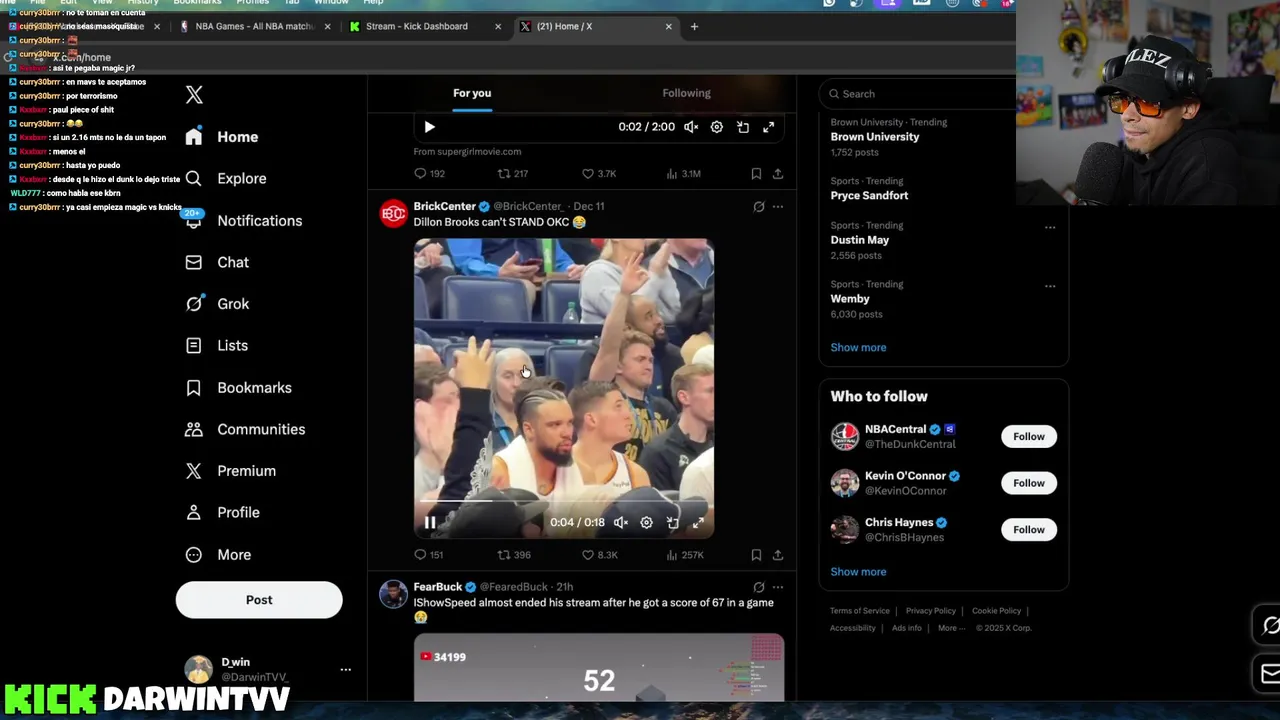The height and width of the screenshot is (720, 1280).
Task: Like the post with 3.7K likes
Action: (599, 174)
